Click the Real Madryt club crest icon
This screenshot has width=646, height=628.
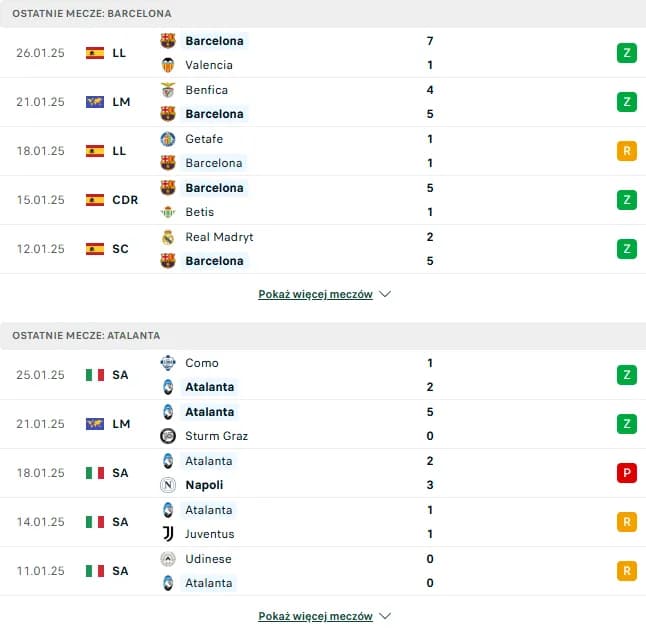click(168, 237)
